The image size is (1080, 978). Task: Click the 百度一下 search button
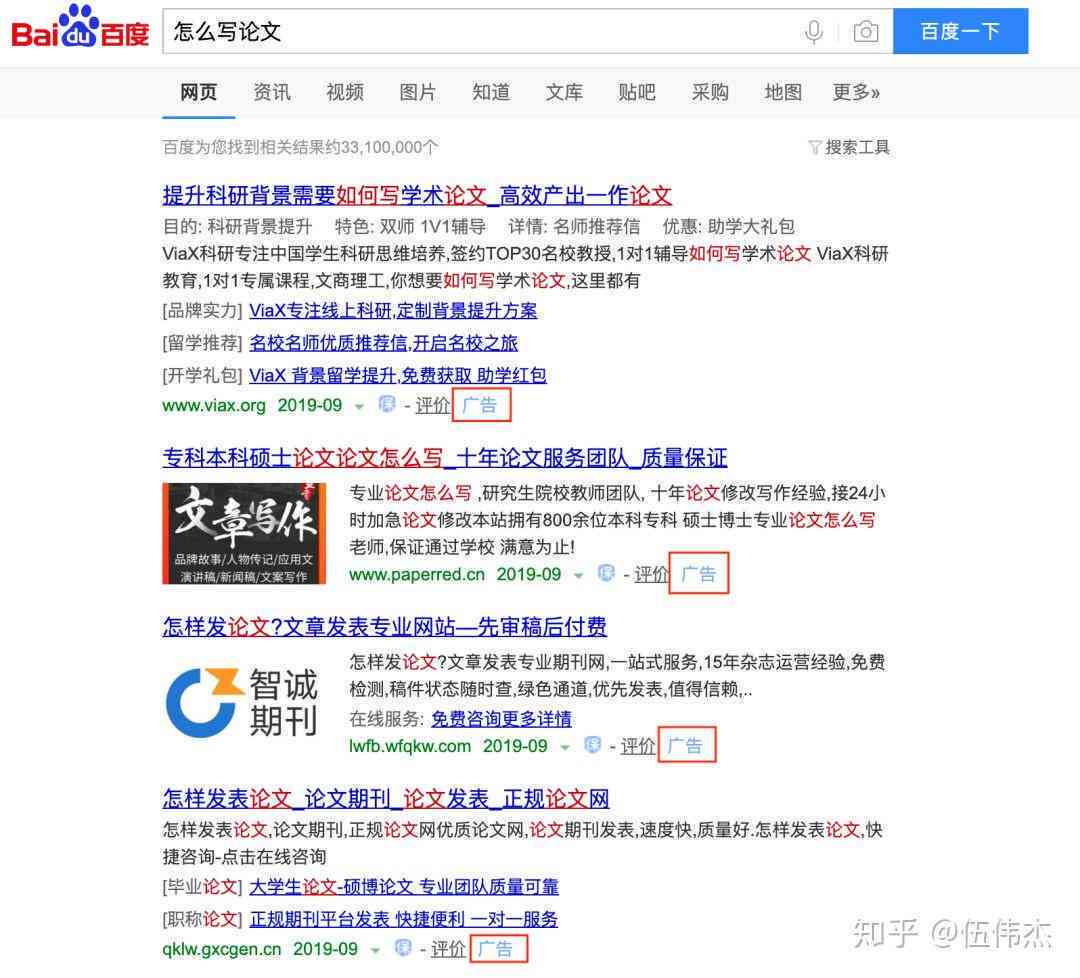tap(960, 31)
